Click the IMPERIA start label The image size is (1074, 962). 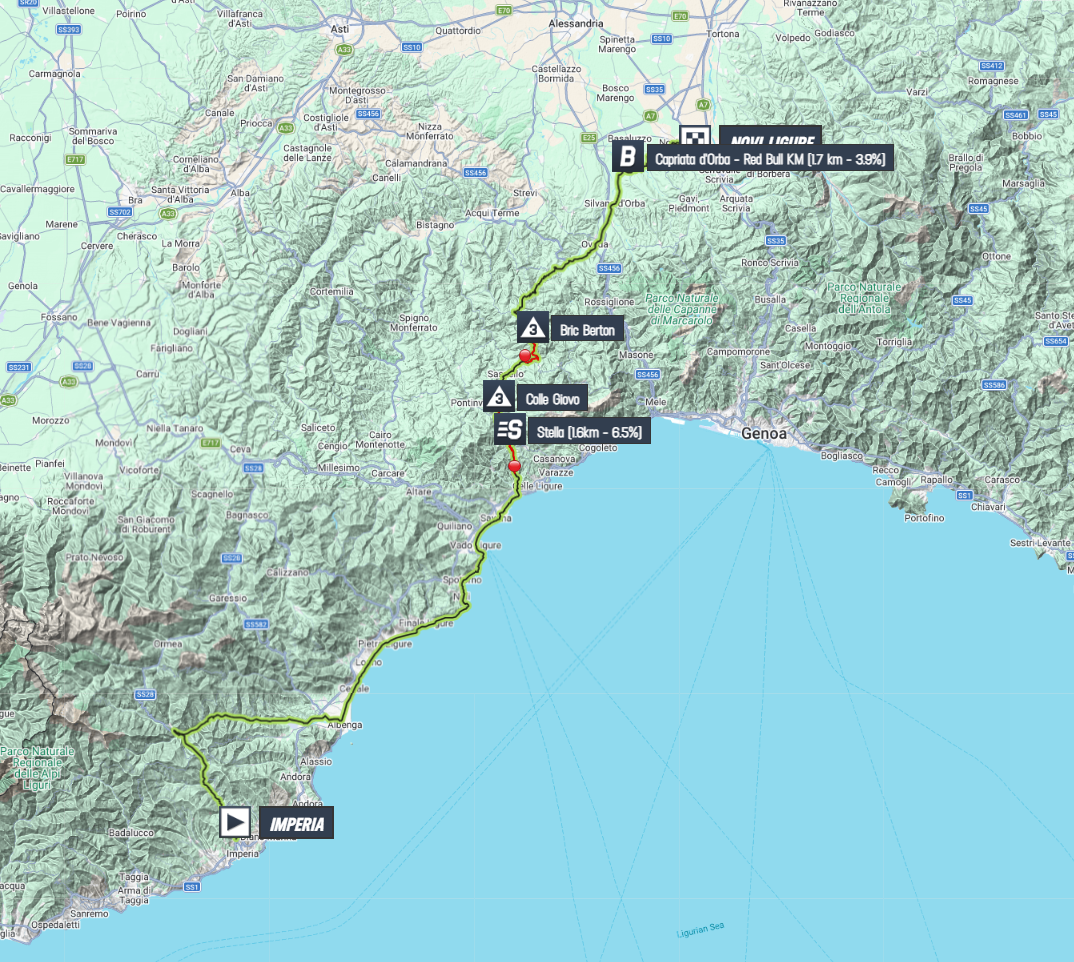(x=297, y=823)
